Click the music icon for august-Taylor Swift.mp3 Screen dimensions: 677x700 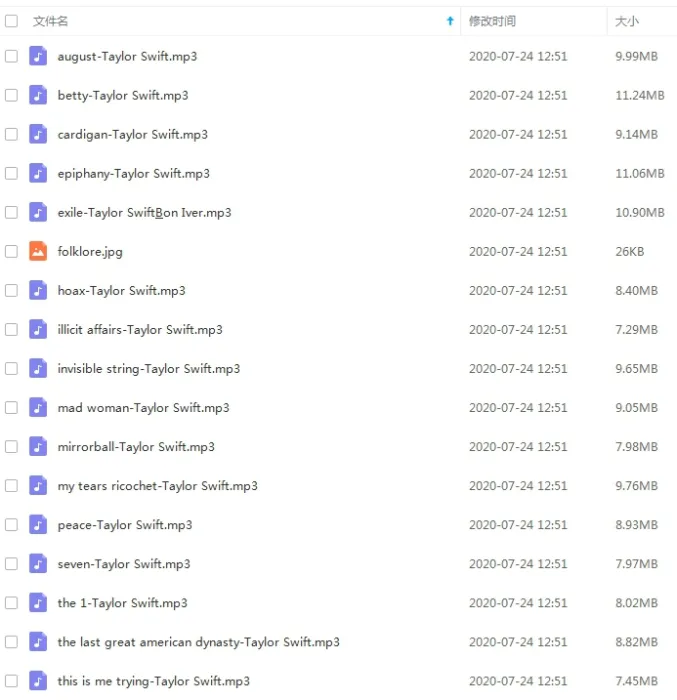click(x=38, y=56)
